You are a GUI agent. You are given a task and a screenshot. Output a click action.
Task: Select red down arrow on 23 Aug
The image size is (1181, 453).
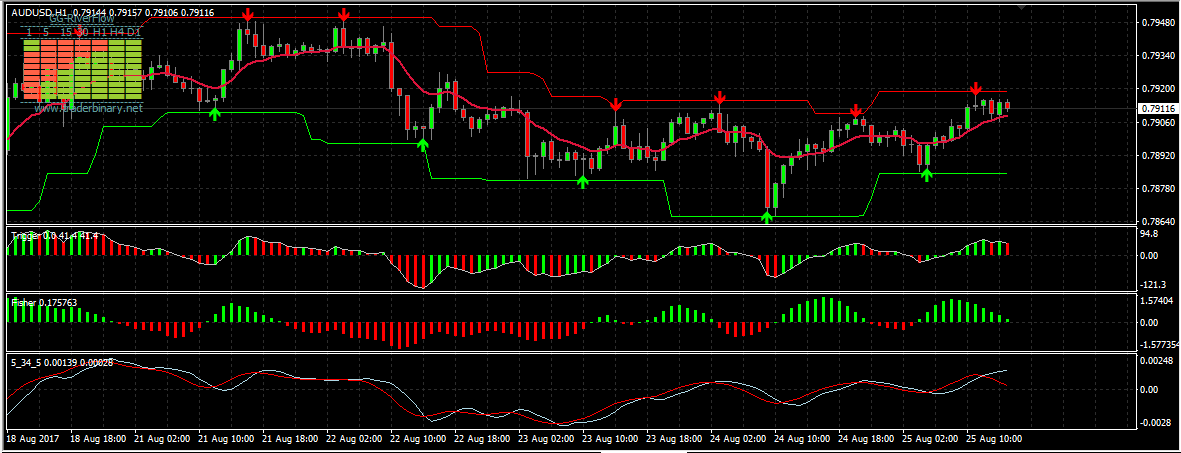[615, 105]
